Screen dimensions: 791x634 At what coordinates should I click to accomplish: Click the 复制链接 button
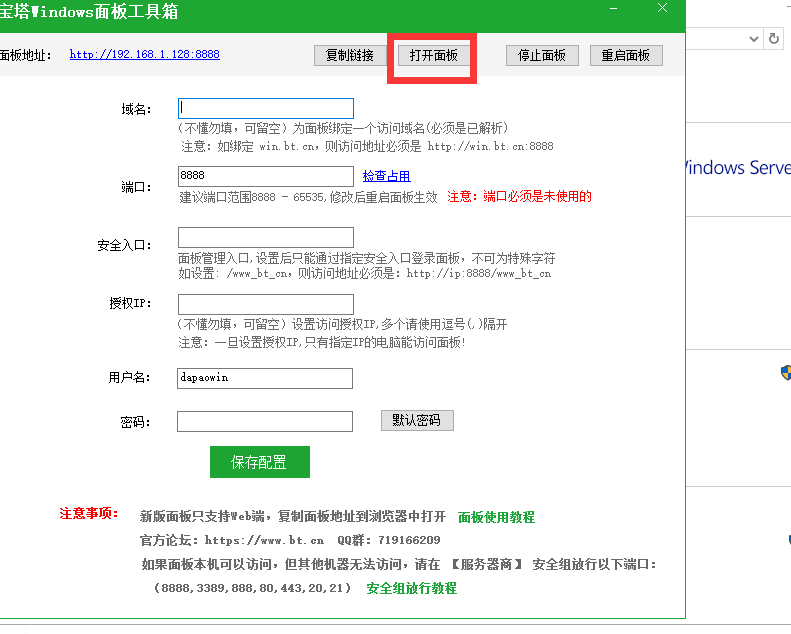(350, 55)
